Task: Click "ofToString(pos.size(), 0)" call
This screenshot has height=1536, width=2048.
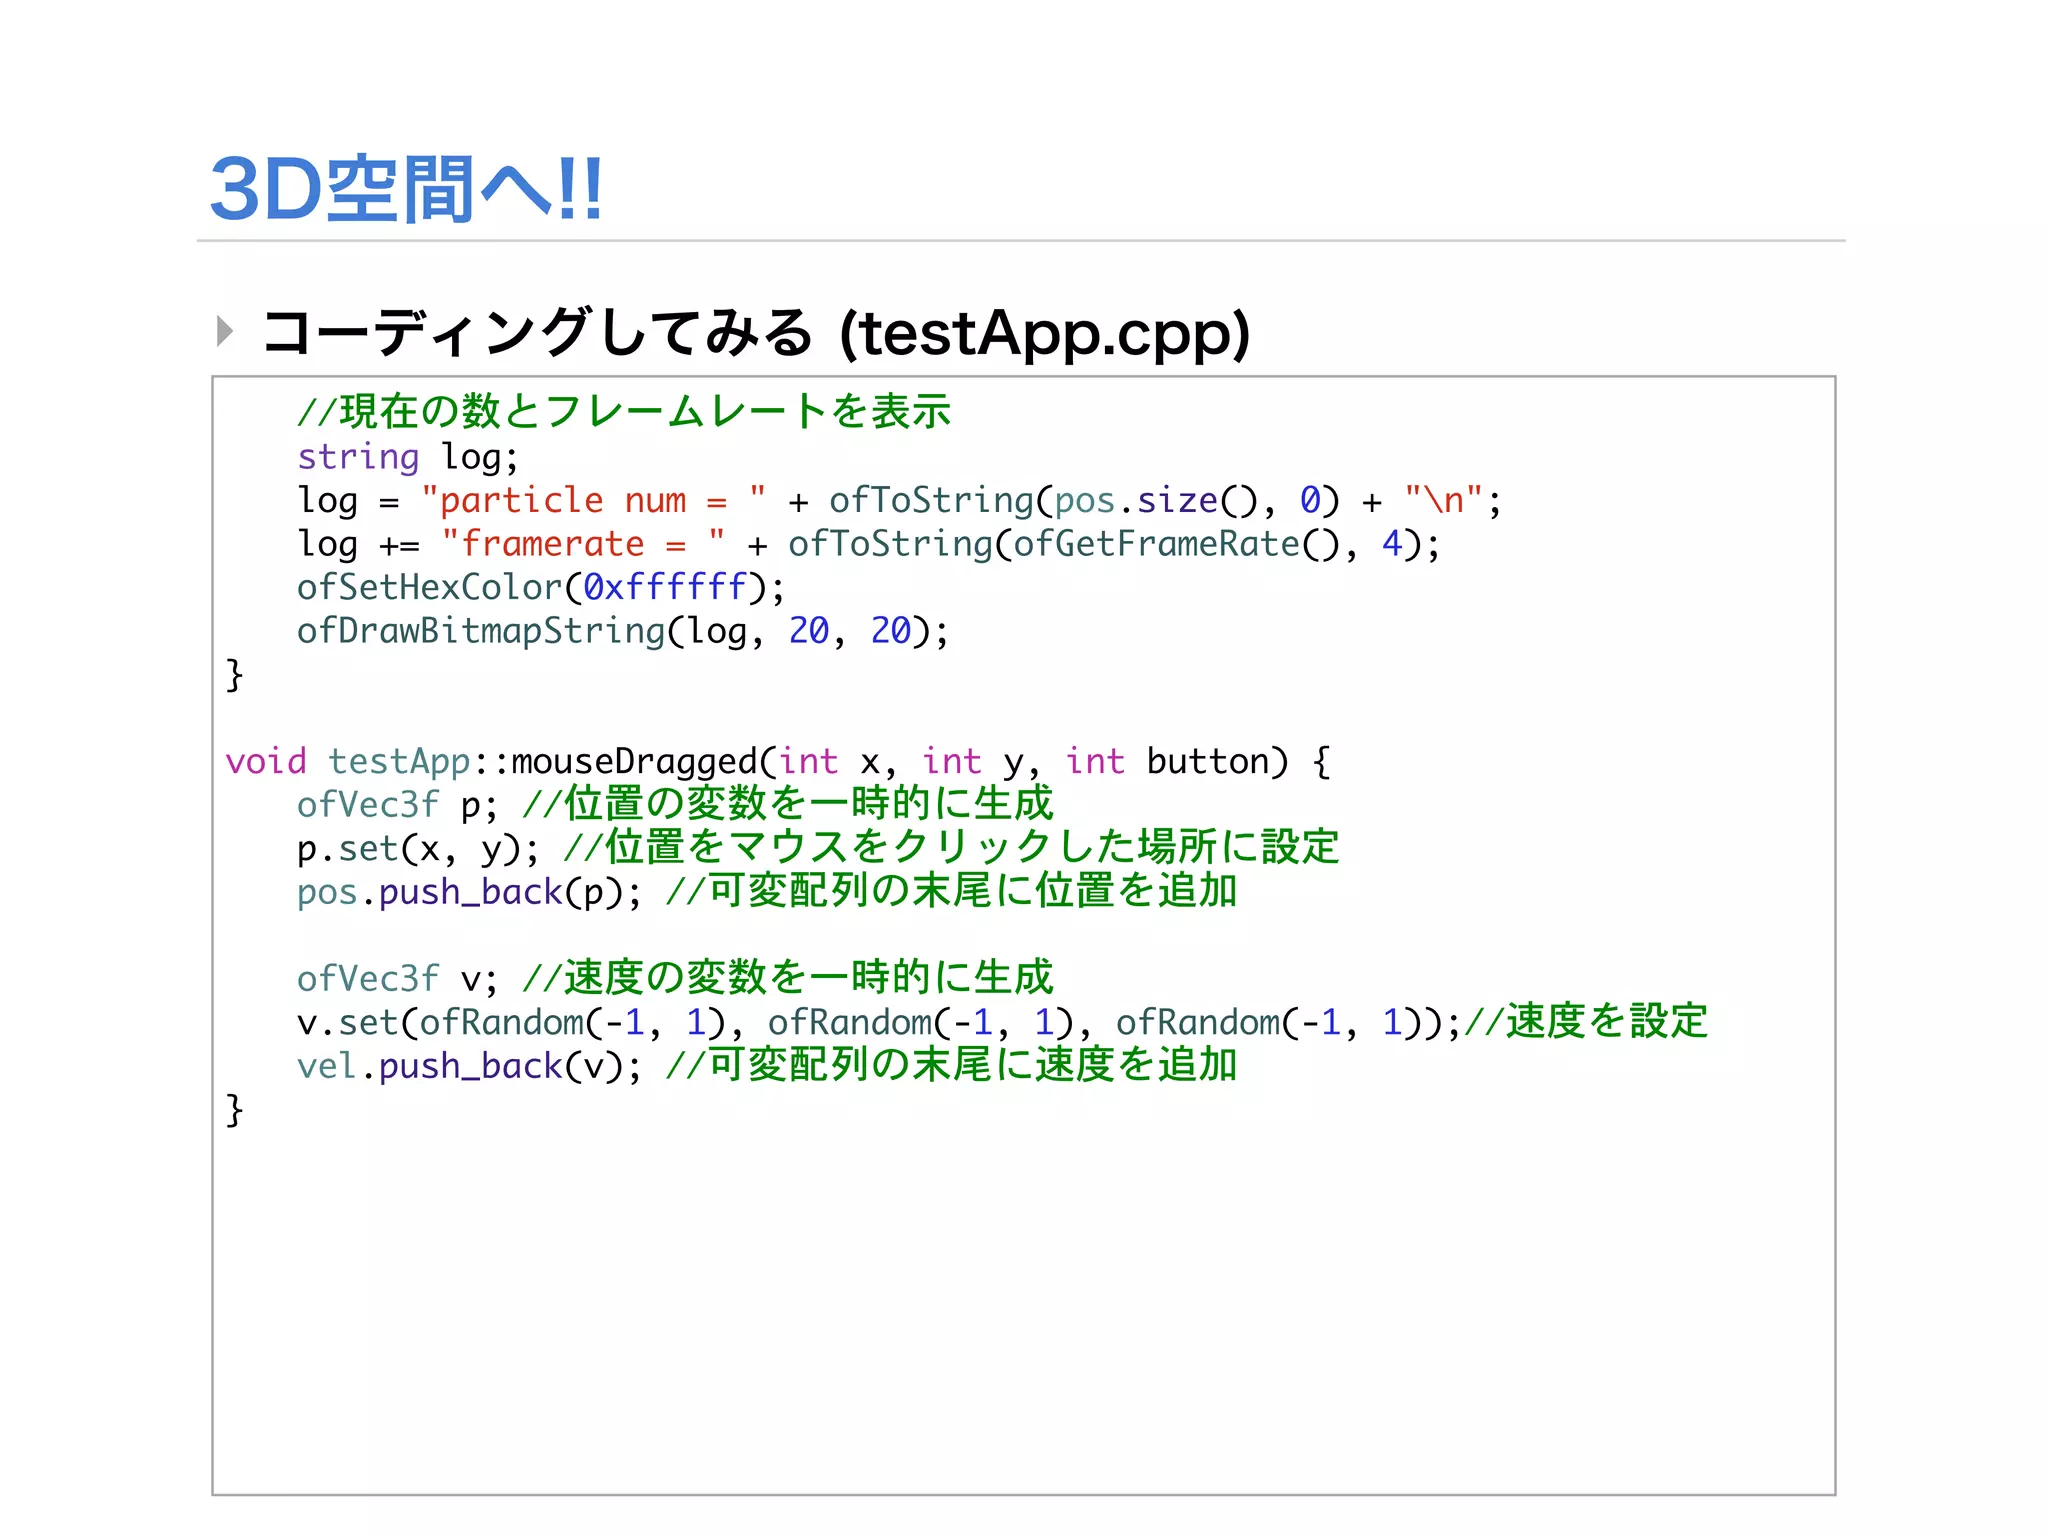Action: pyautogui.click(x=1084, y=501)
